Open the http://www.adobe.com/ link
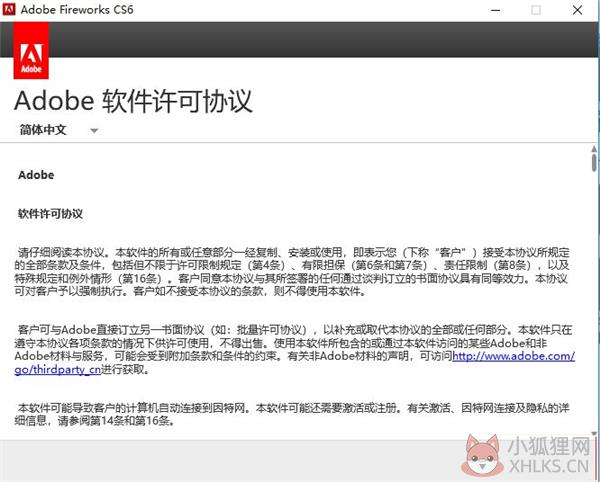The image size is (600, 482). pos(514,356)
